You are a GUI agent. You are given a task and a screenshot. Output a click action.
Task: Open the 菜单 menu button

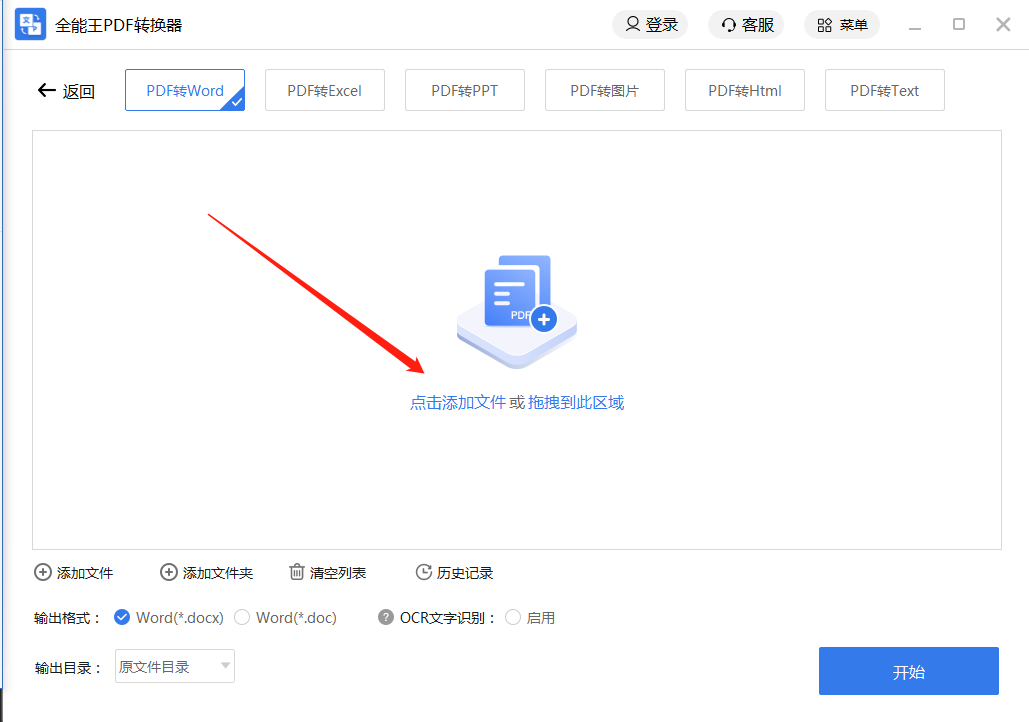[x=842, y=25]
